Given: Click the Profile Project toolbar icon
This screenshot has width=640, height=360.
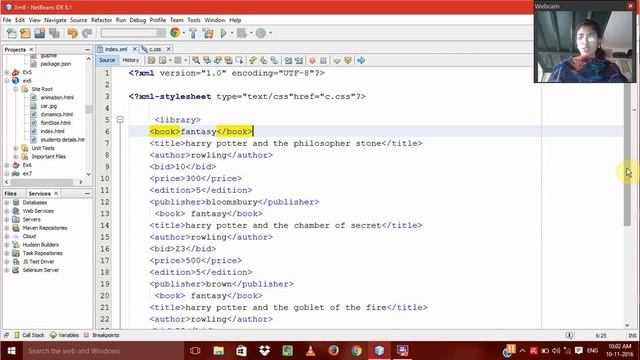Looking at the screenshot, I should click(261, 33).
